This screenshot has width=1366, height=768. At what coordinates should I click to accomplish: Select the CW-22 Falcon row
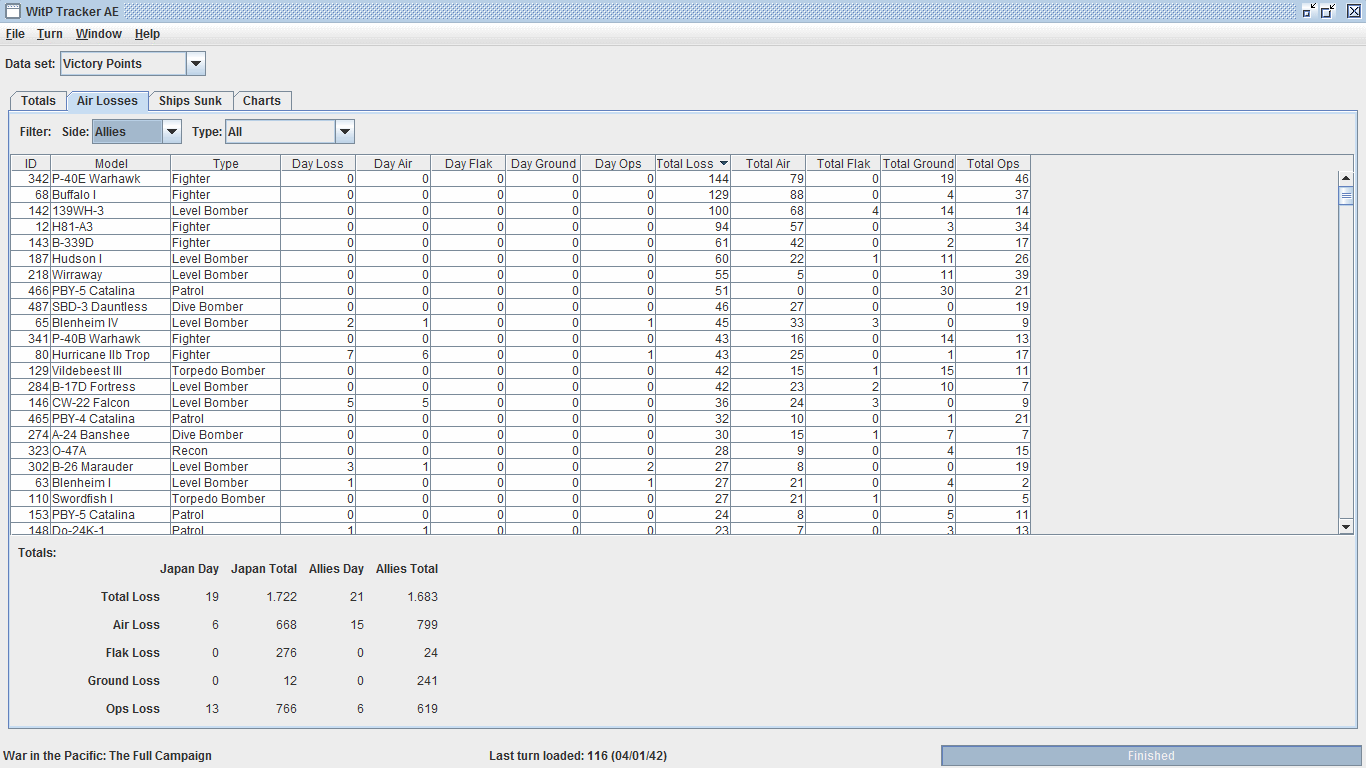[x=520, y=403]
